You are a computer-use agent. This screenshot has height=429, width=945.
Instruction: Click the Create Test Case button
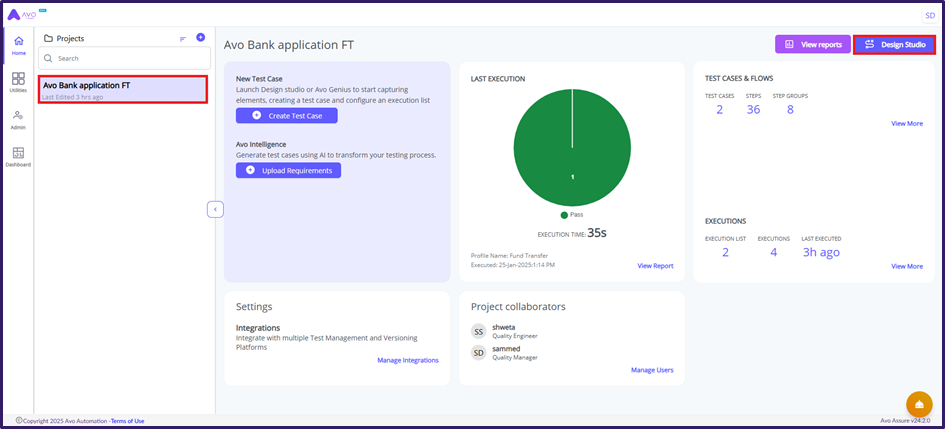click(x=286, y=116)
